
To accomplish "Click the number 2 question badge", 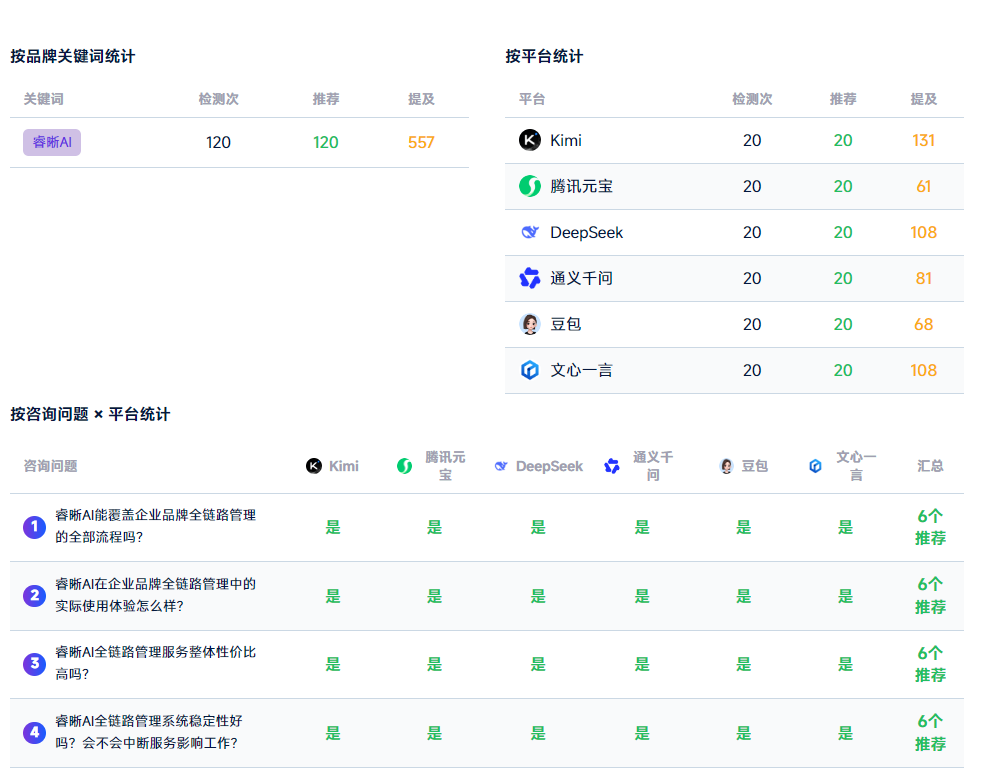I will [35, 595].
